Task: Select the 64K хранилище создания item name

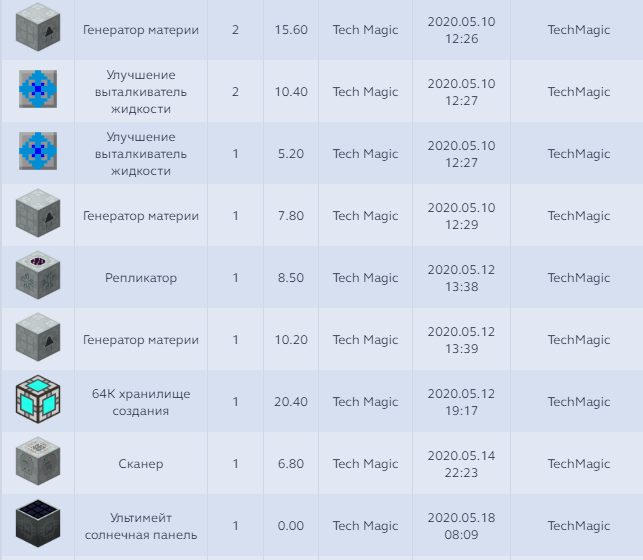Action: (141, 402)
